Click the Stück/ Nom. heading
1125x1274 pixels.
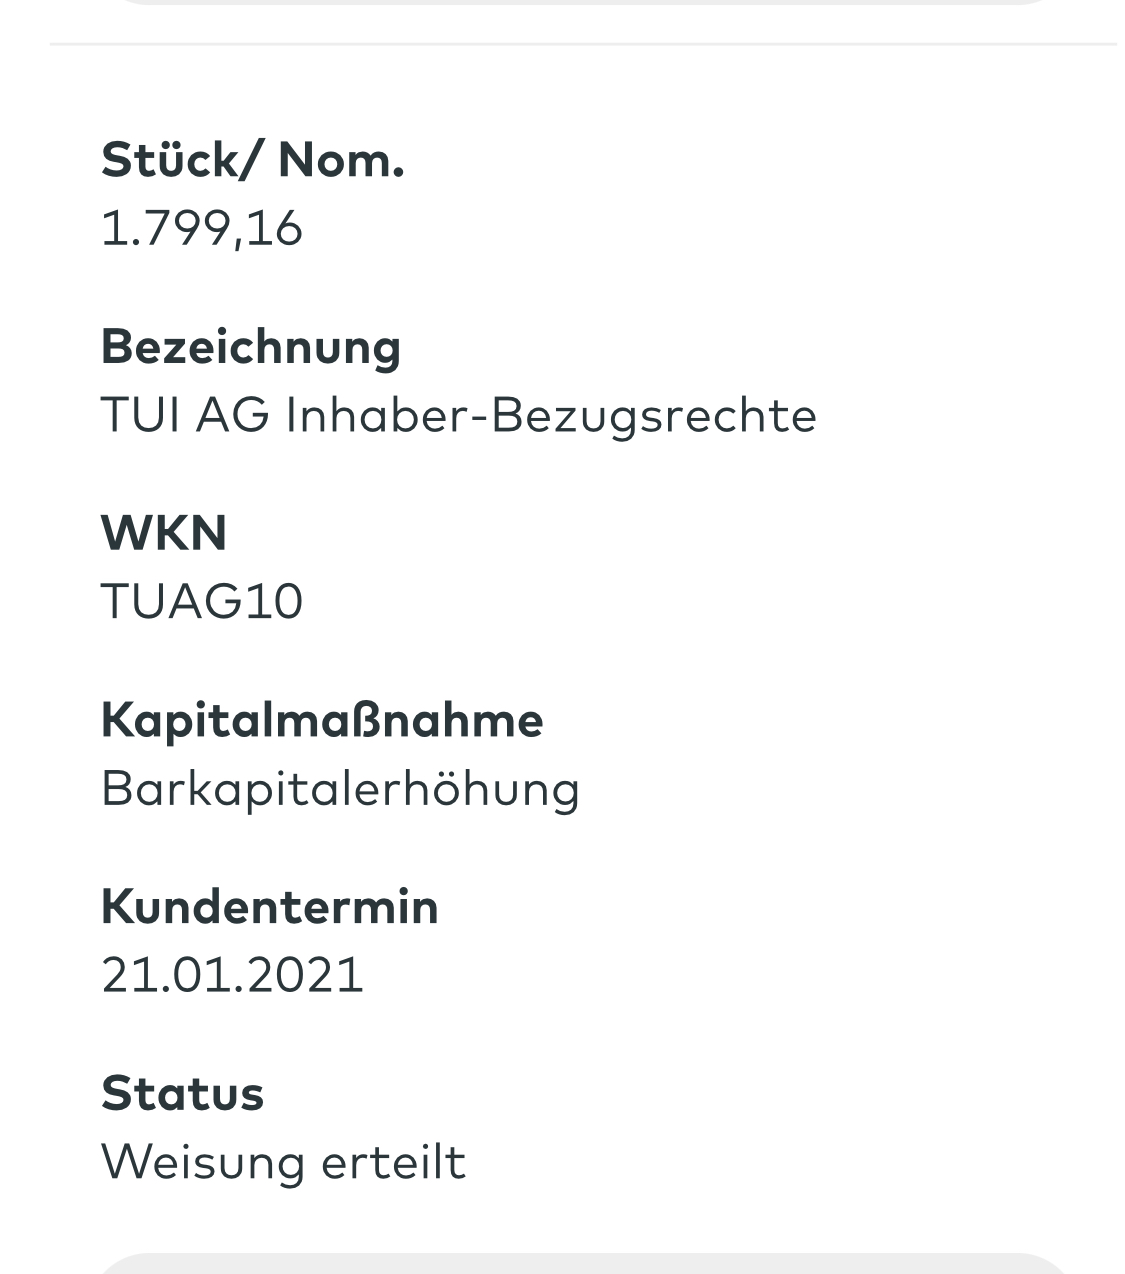click(x=252, y=160)
